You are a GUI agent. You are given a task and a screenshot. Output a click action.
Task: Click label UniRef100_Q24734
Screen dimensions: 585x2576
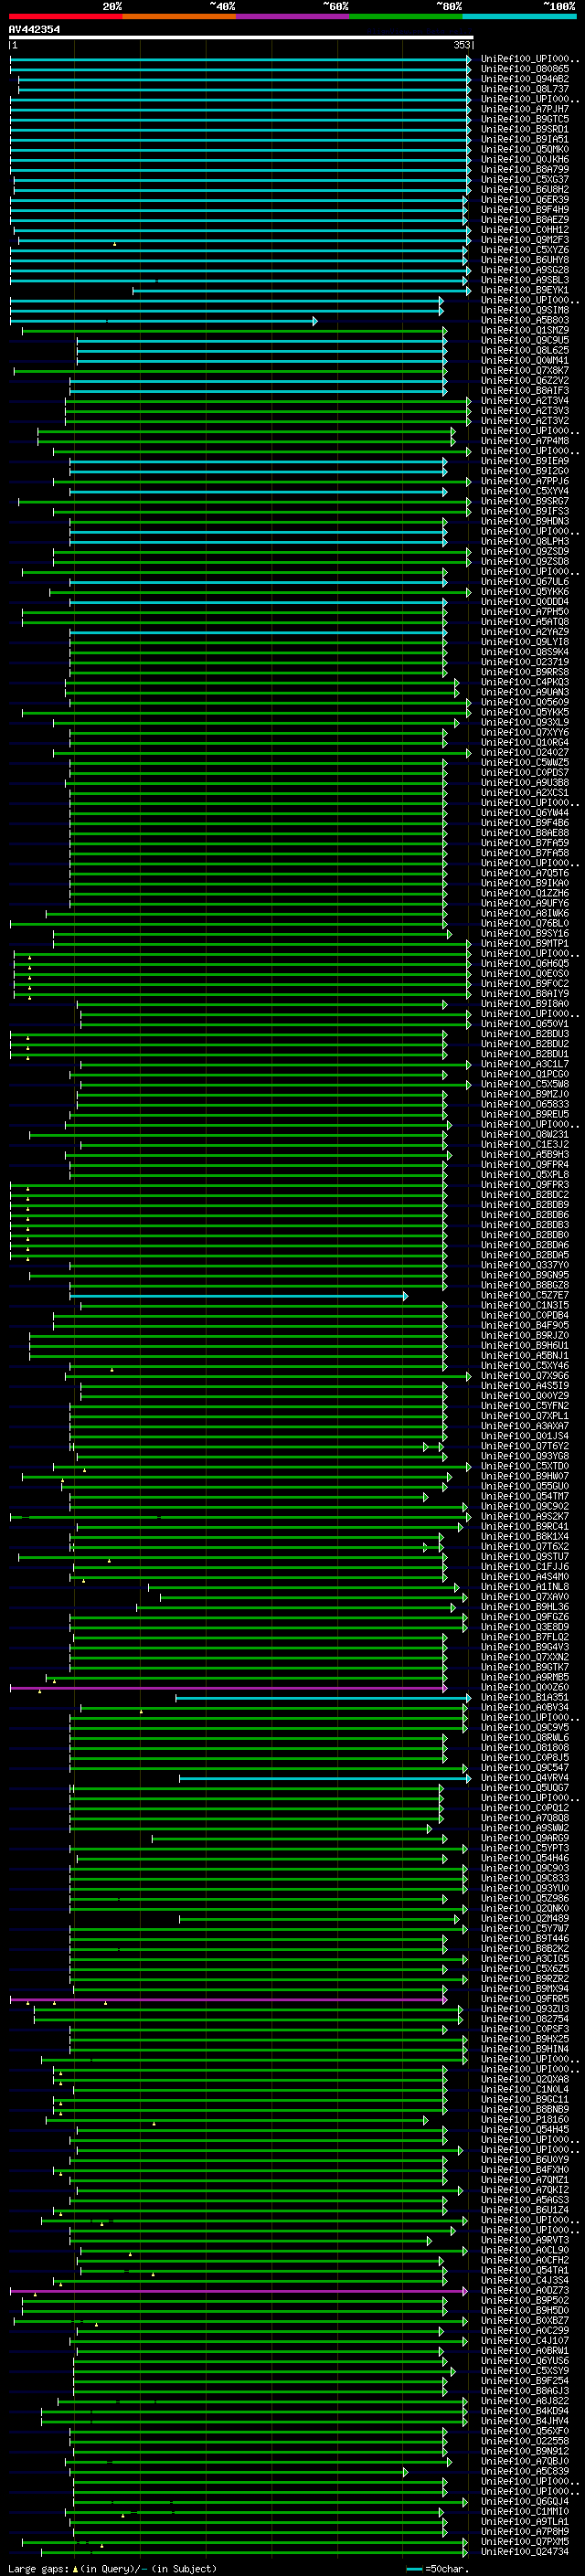(525, 2551)
